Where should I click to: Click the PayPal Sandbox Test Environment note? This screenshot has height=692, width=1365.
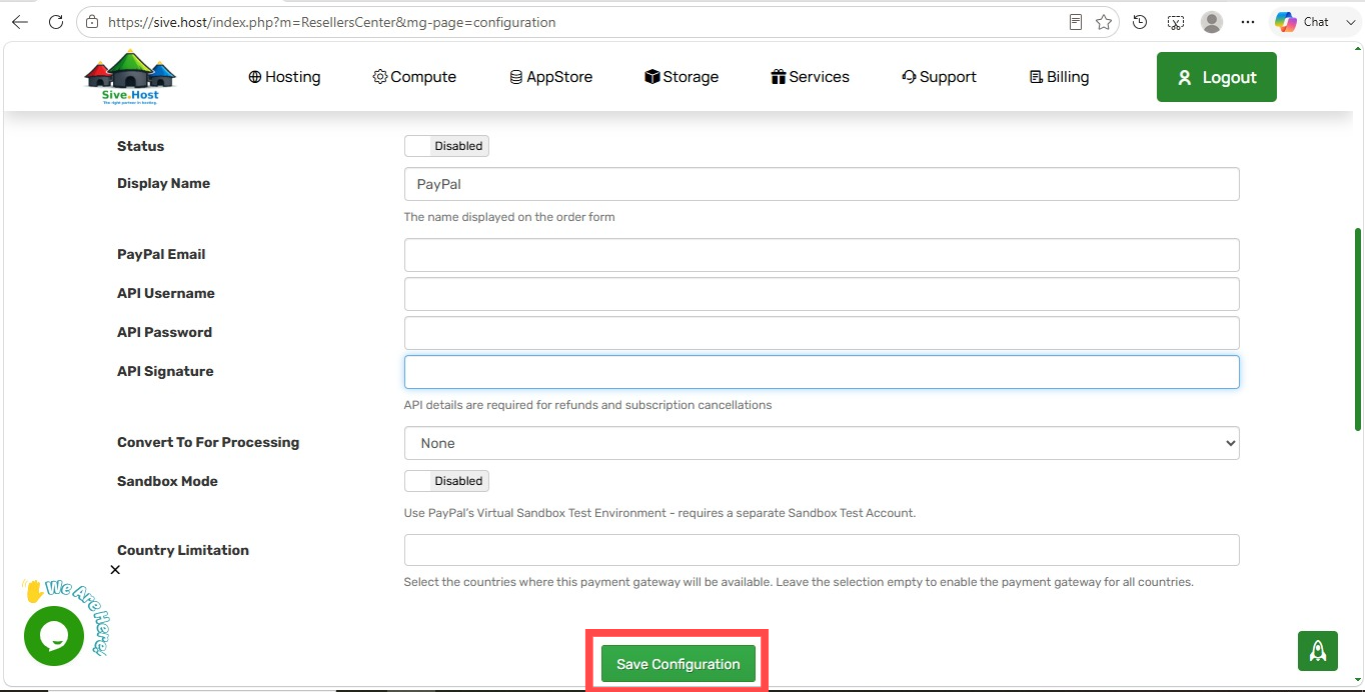(x=660, y=513)
